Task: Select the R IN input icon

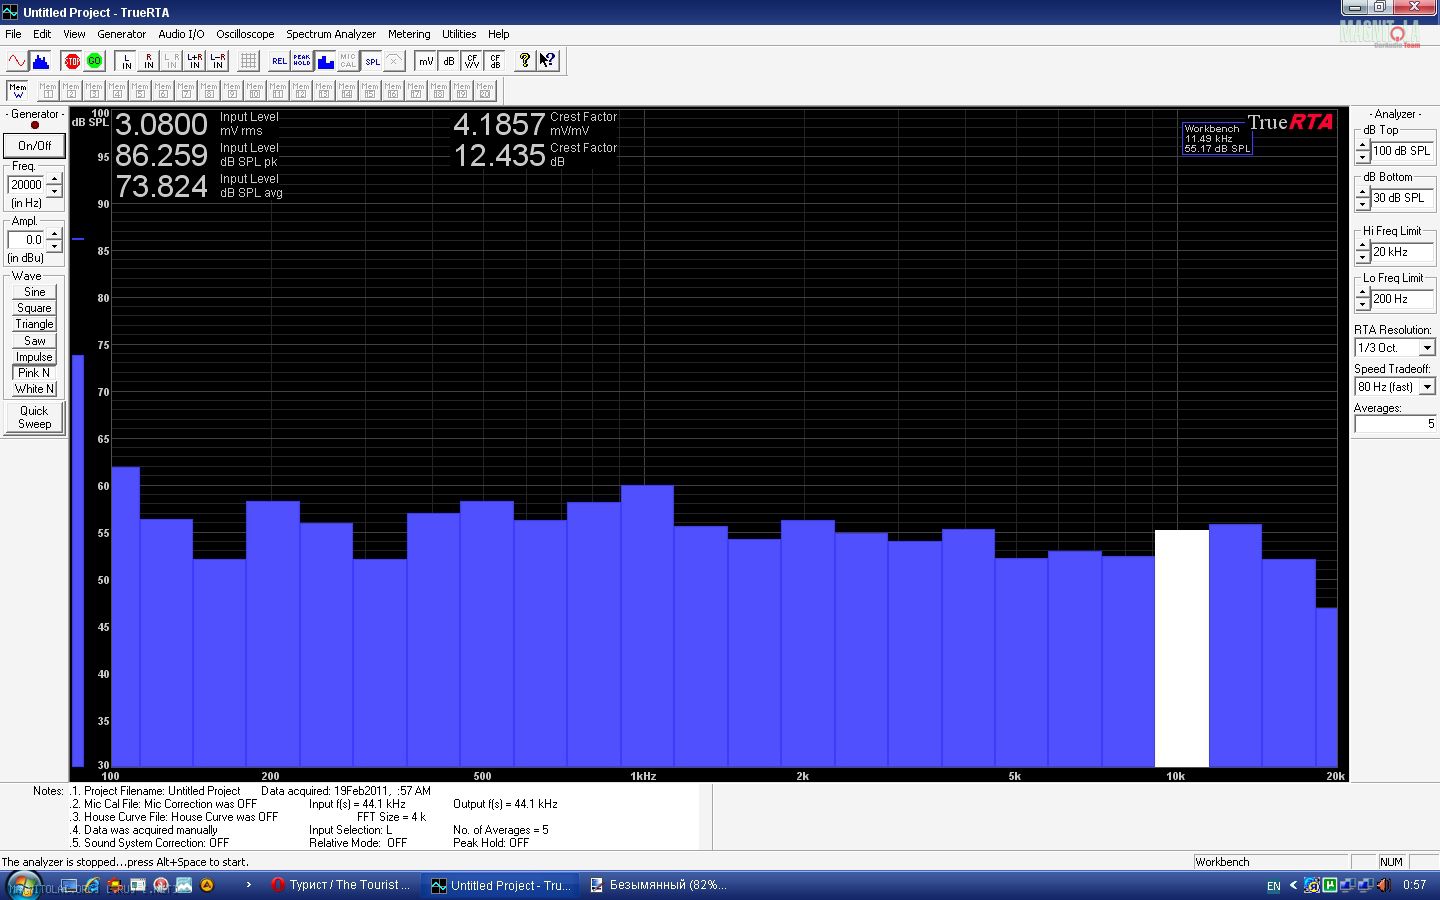Action: 149,61
